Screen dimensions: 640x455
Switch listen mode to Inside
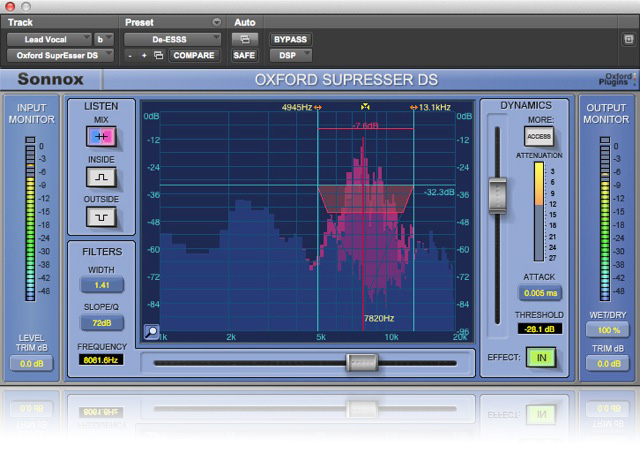click(101, 177)
